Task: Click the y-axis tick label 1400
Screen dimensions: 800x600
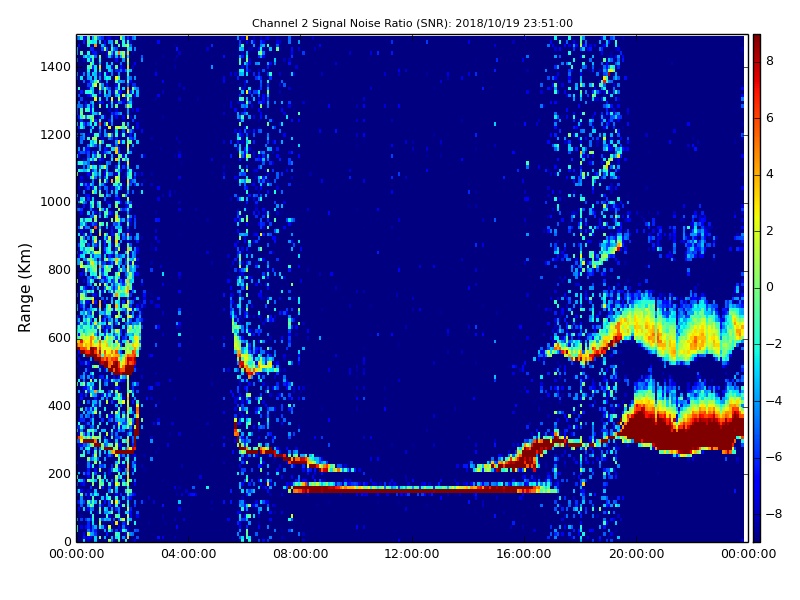Action: (55, 67)
